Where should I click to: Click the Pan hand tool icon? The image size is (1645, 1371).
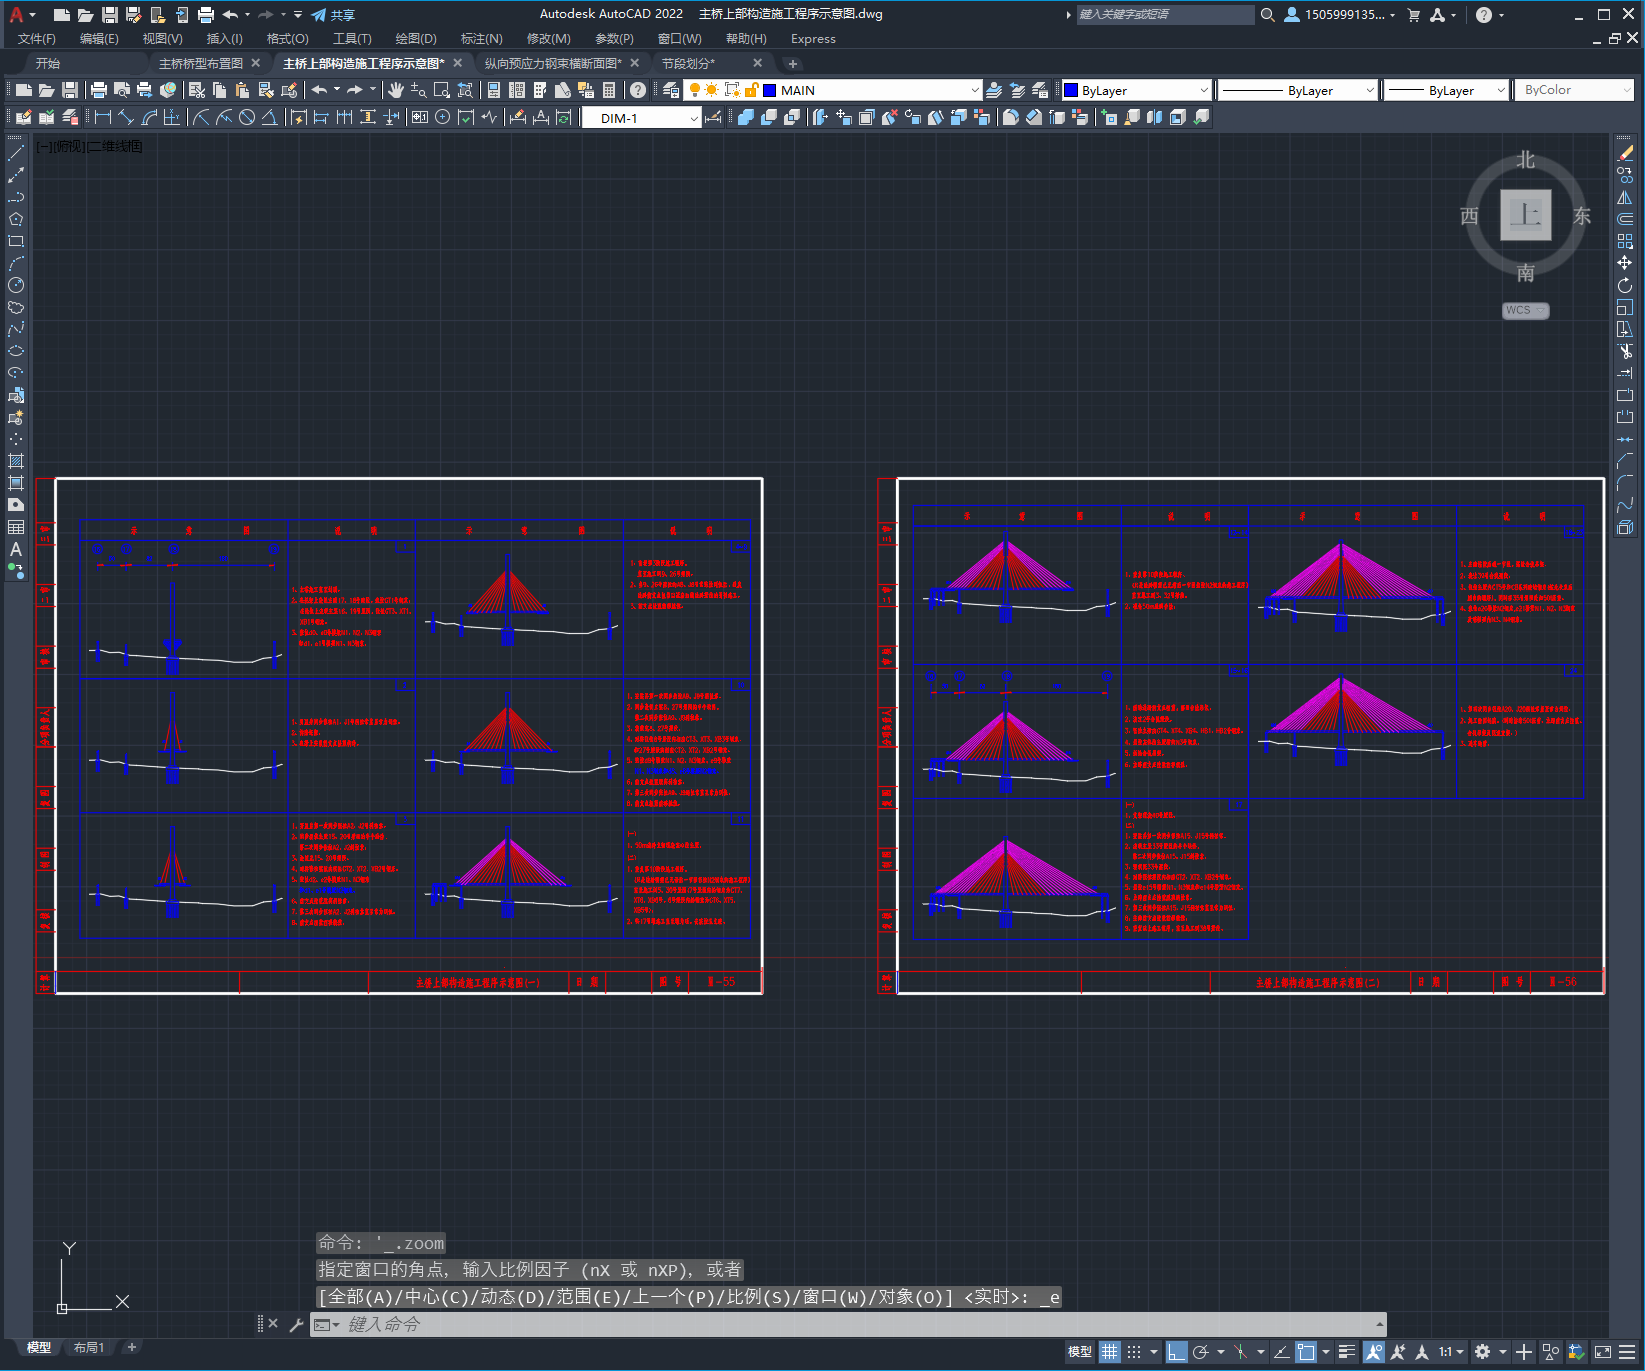[x=396, y=90]
